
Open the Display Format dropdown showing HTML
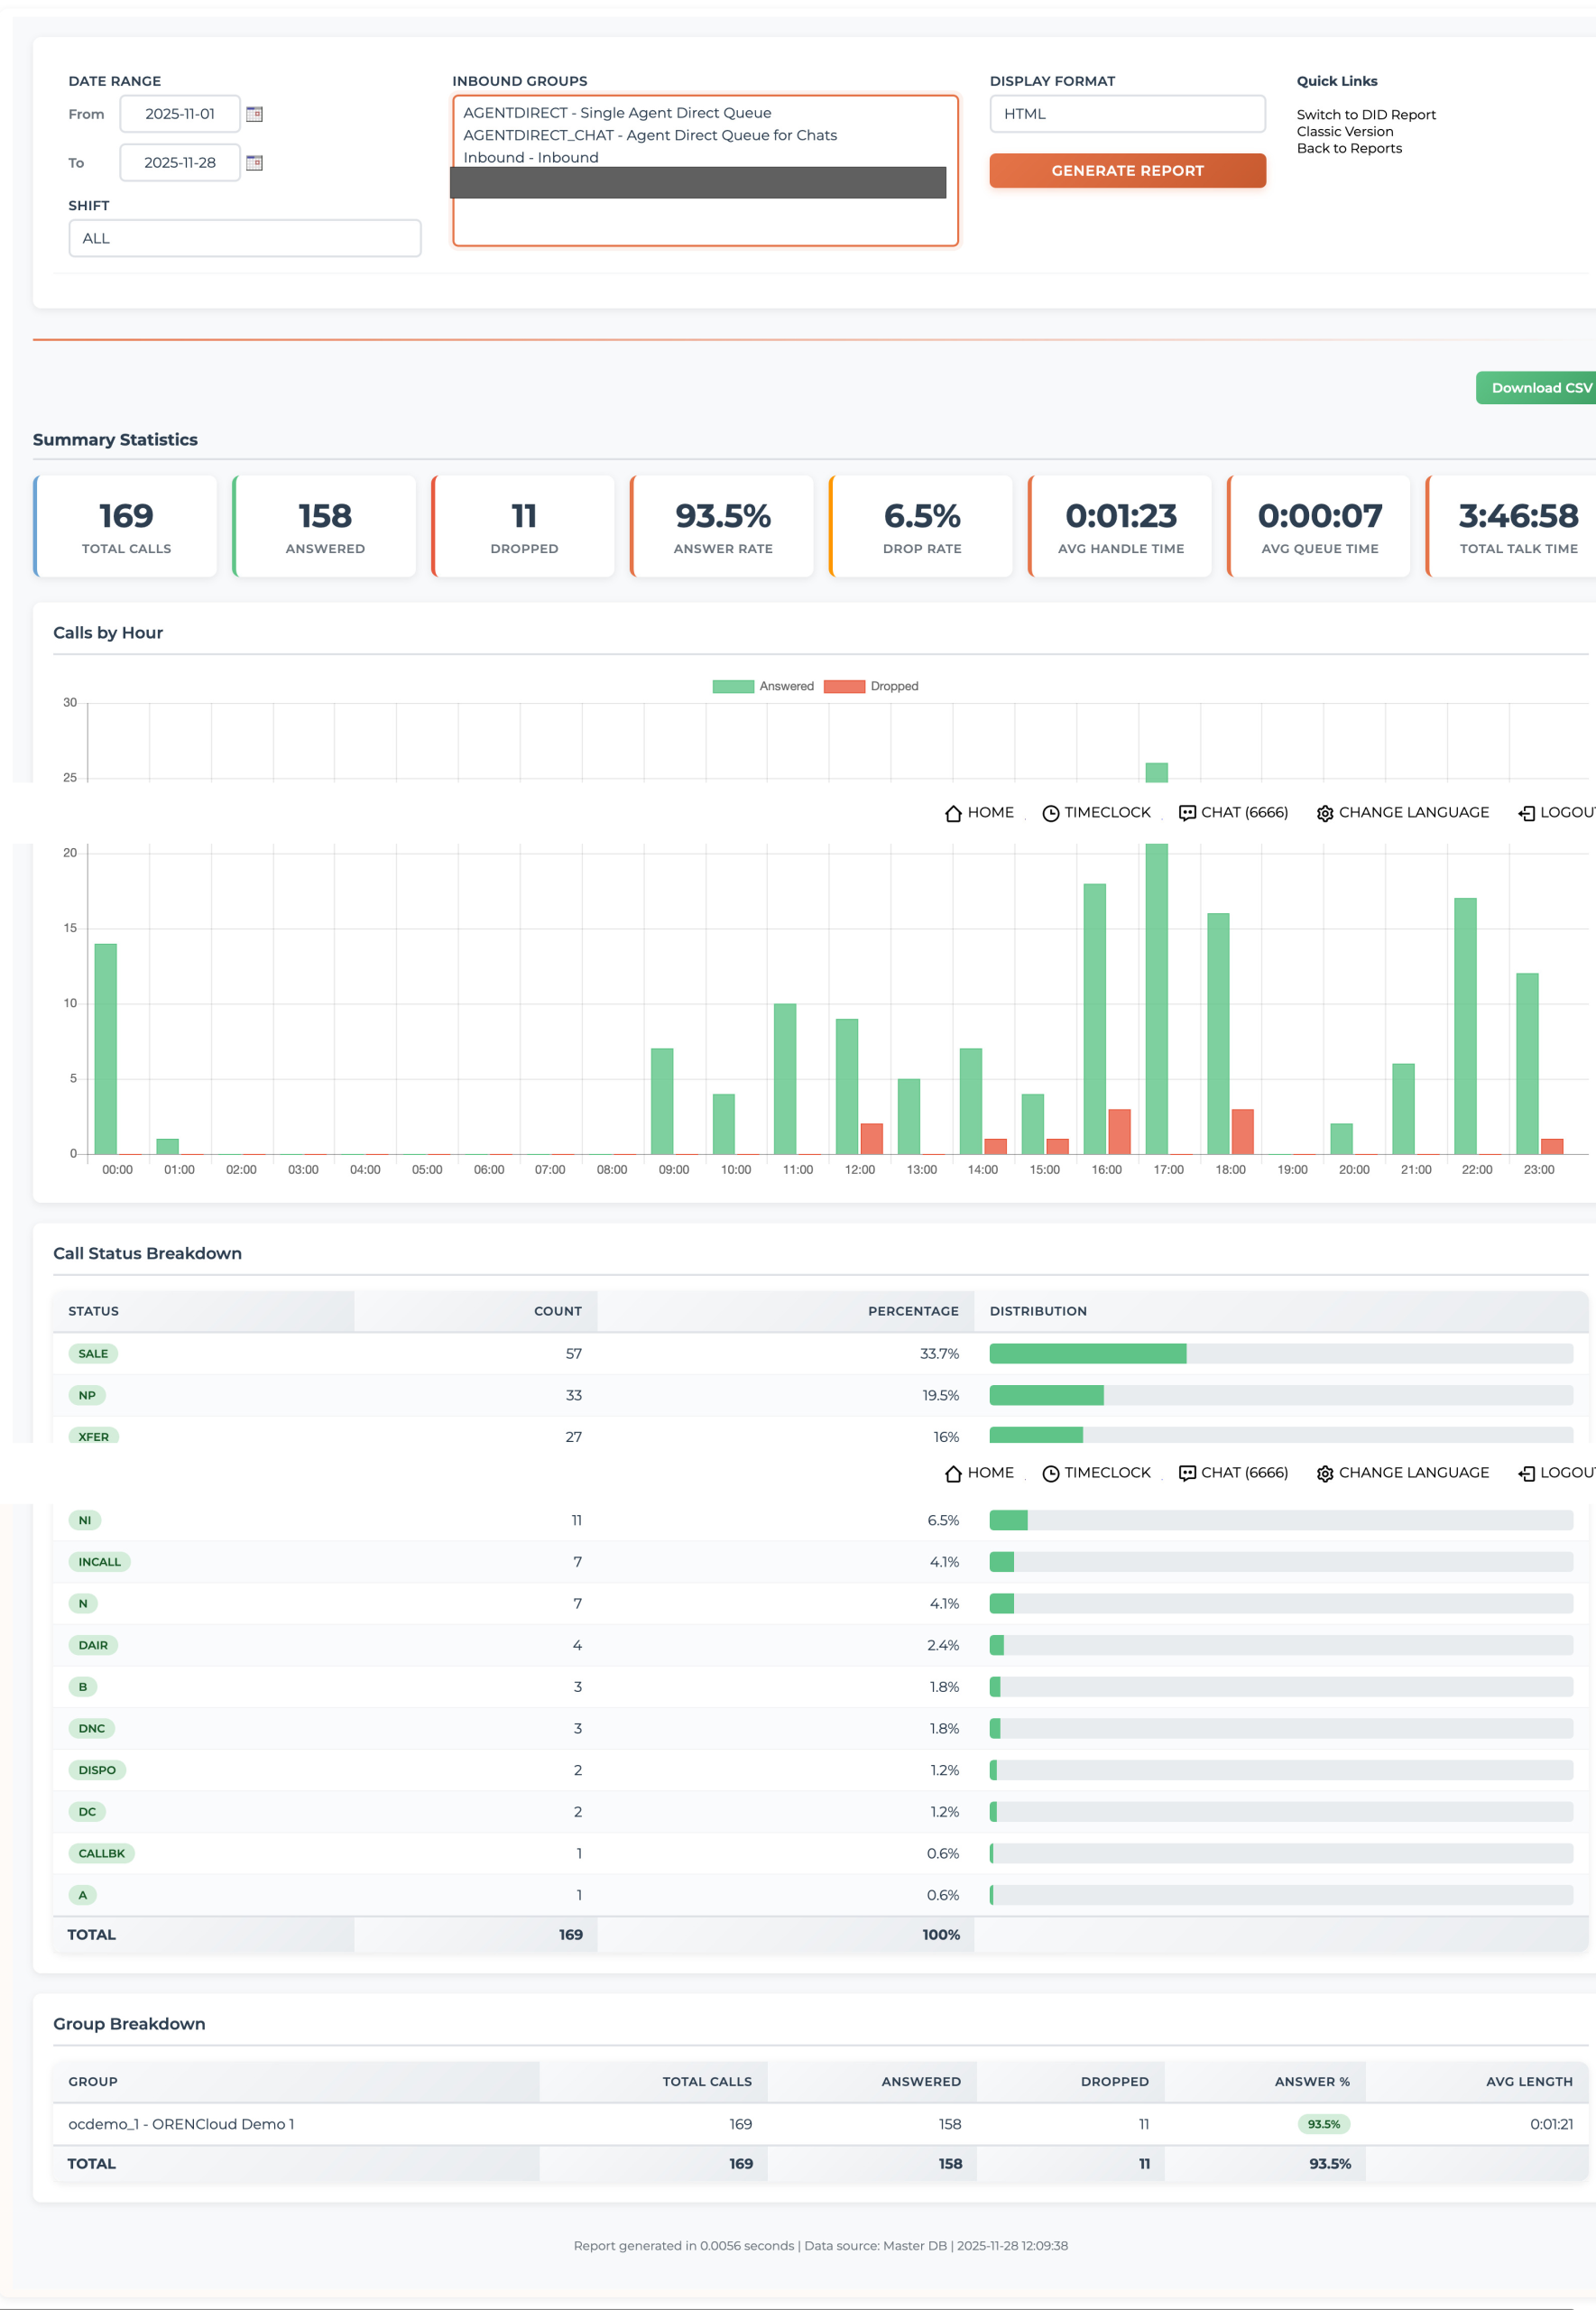coord(1127,114)
